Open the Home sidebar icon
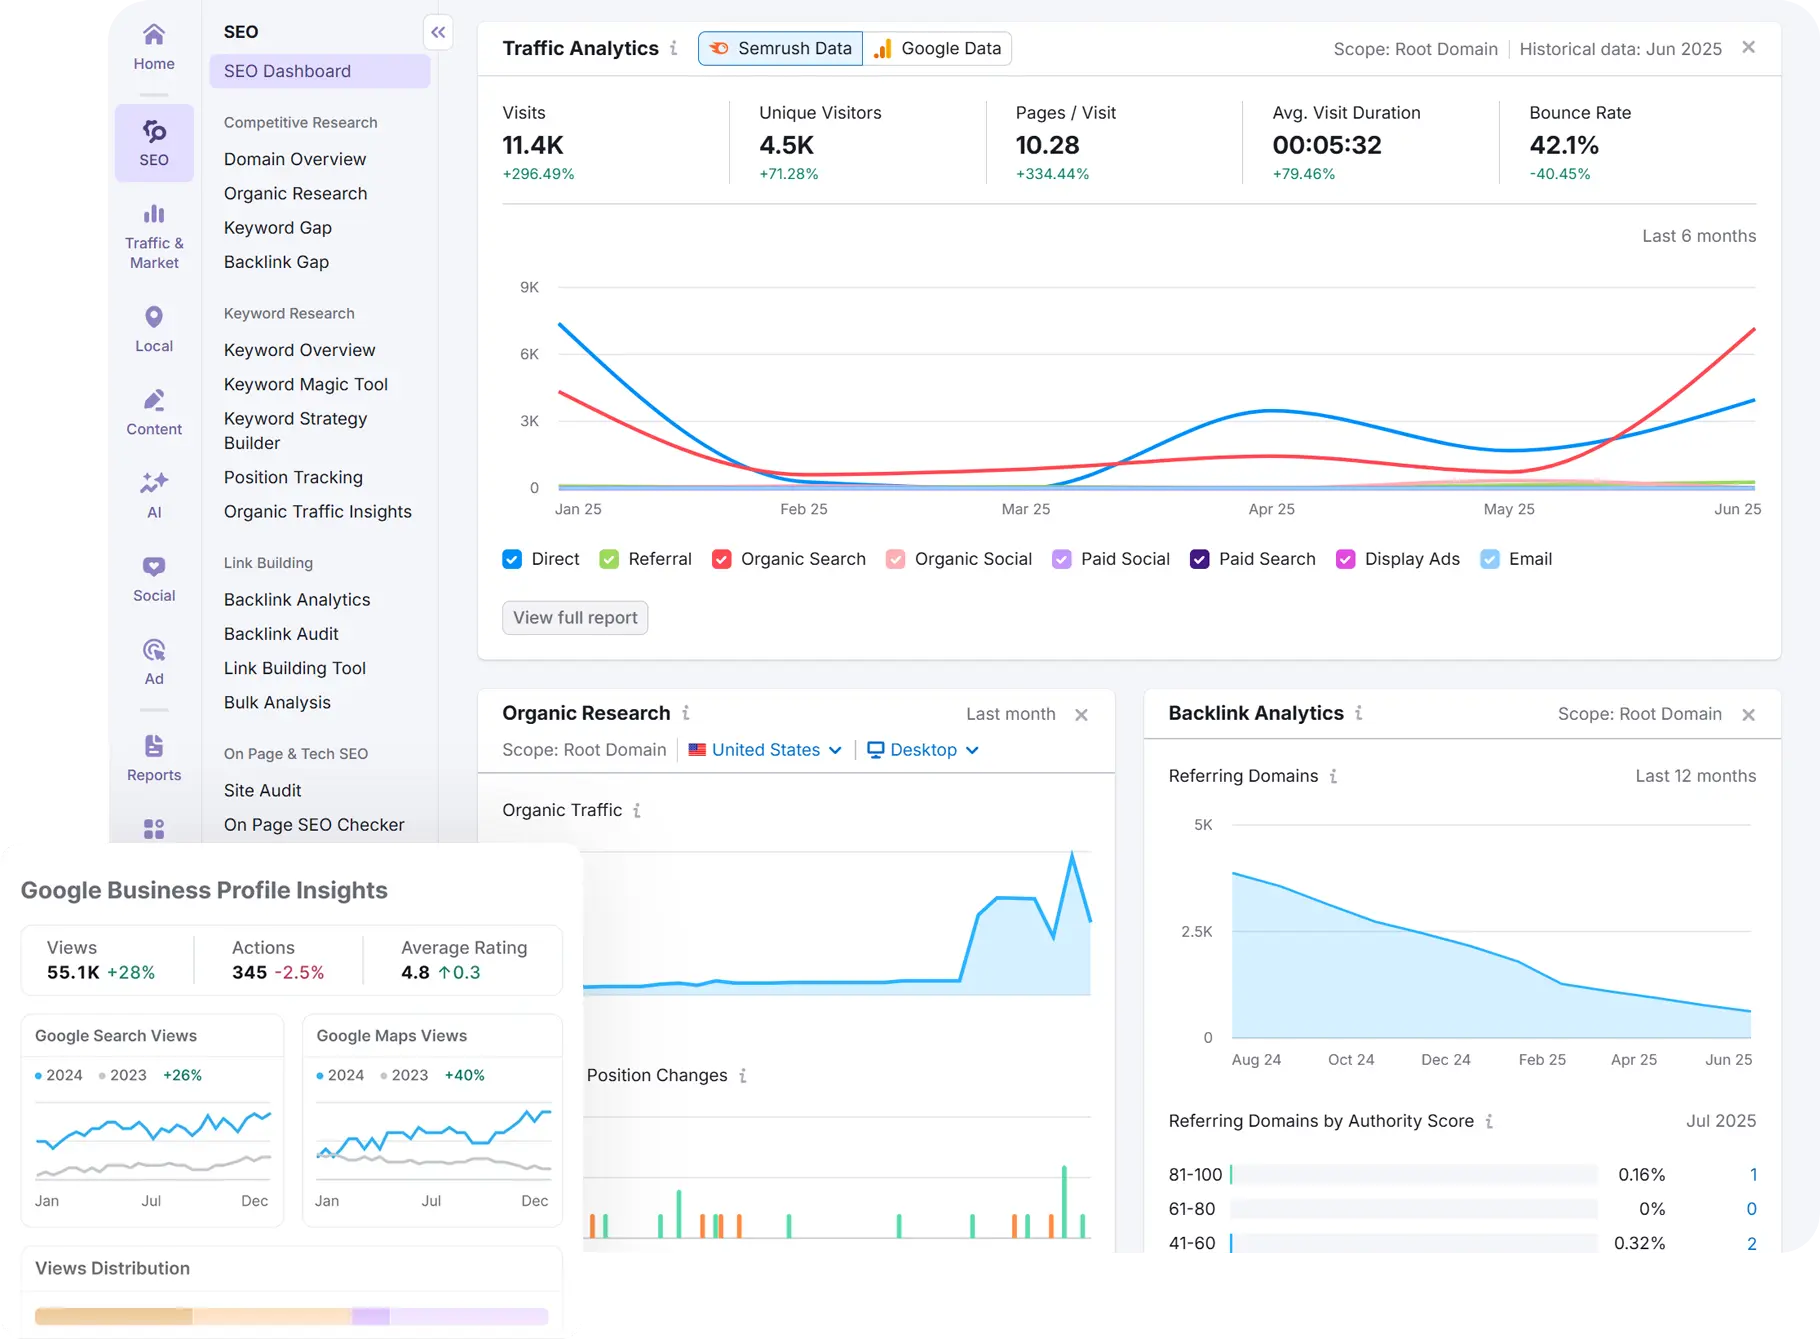 click(154, 35)
